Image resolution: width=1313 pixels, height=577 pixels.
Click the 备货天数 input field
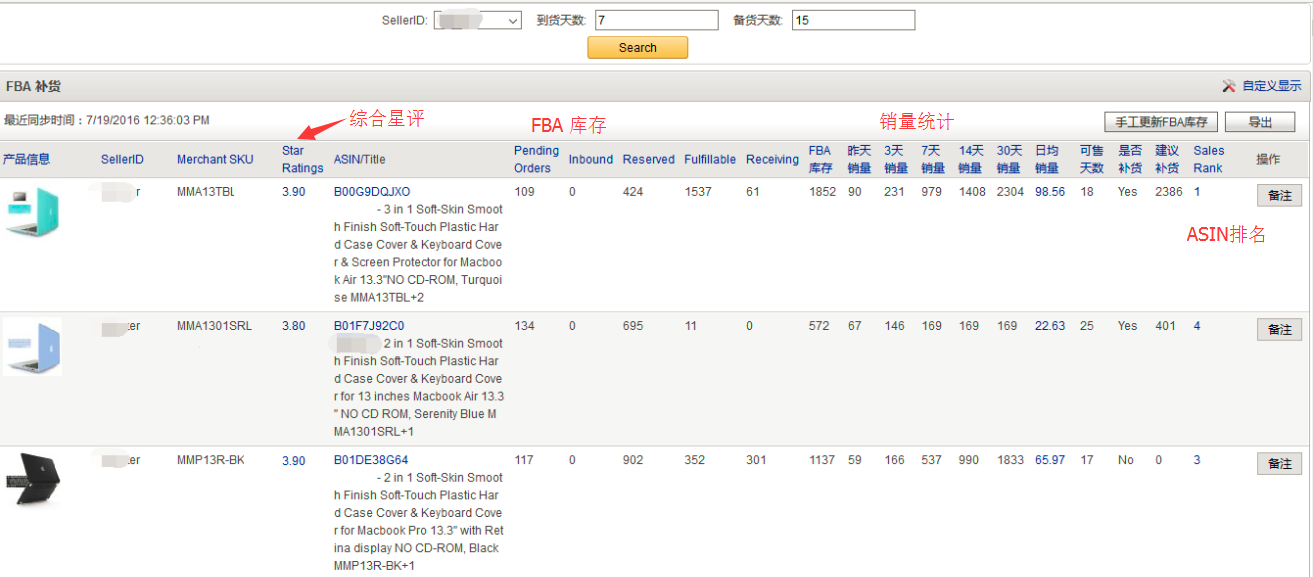coord(852,20)
